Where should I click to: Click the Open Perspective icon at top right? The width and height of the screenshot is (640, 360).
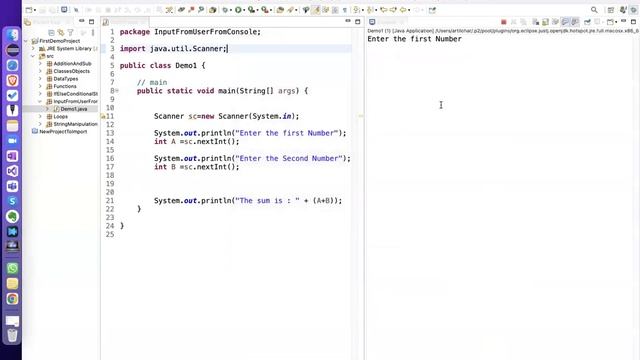[x=611, y=10]
